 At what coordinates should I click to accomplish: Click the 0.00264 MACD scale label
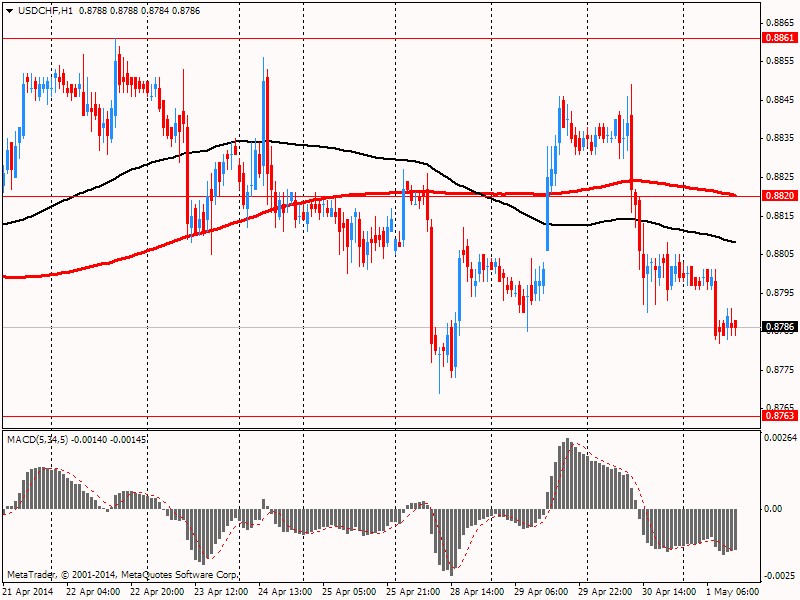tap(781, 438)
